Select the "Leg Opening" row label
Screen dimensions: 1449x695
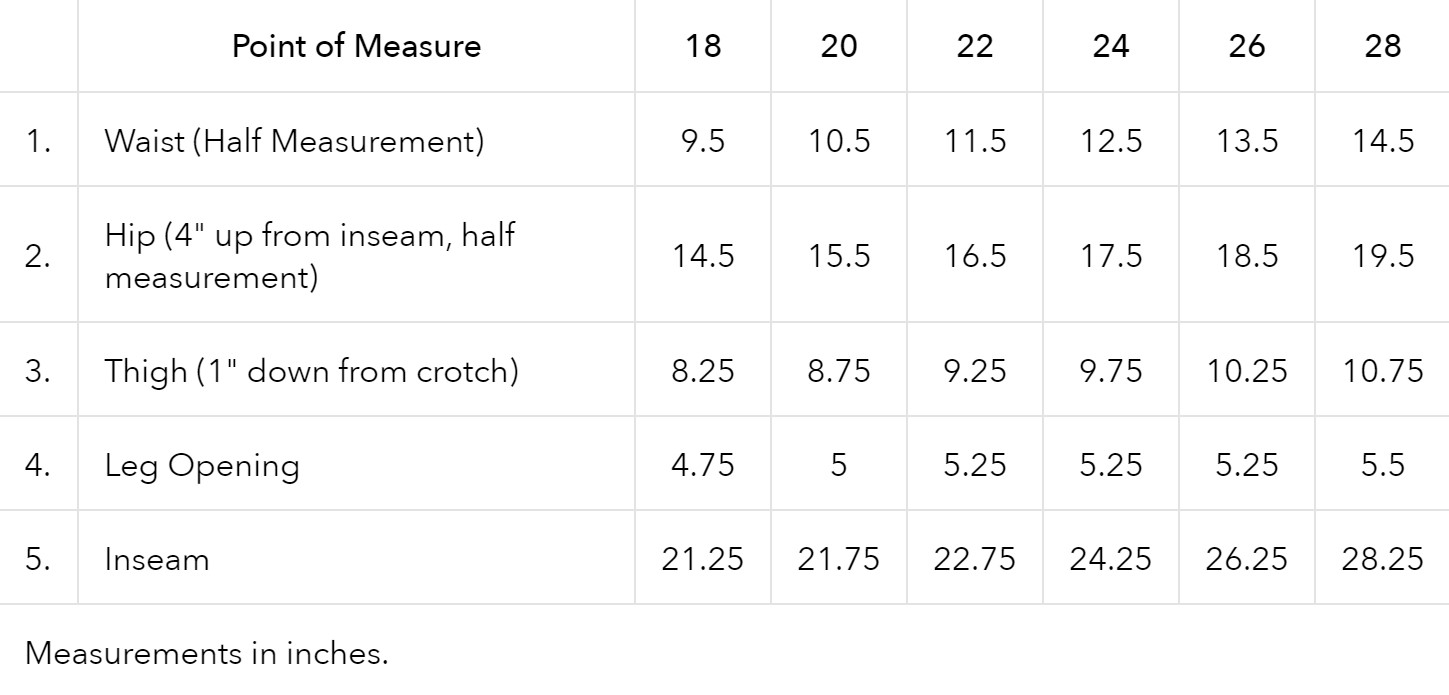202,465
